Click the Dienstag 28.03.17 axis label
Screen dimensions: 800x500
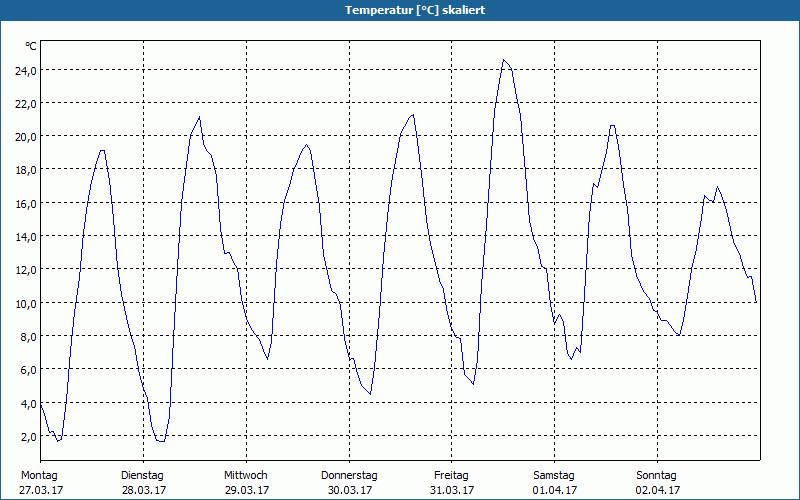tap(143, 482)
